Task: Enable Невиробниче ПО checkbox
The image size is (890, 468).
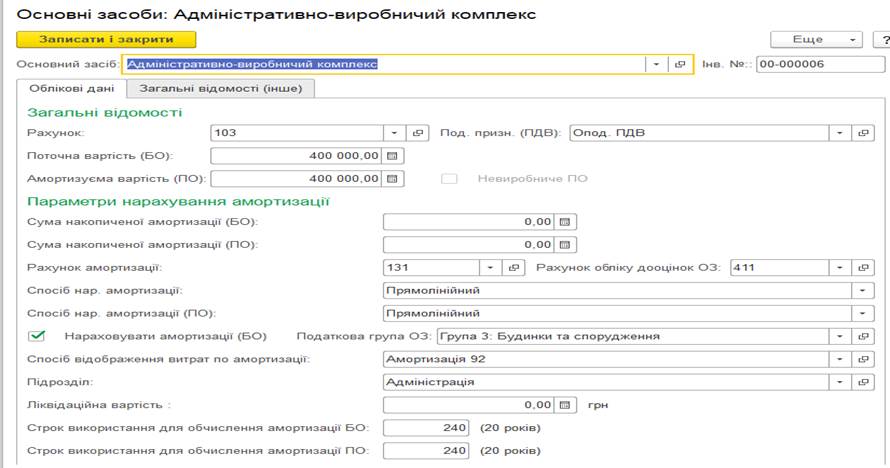Action: click(x=450, y=179)
